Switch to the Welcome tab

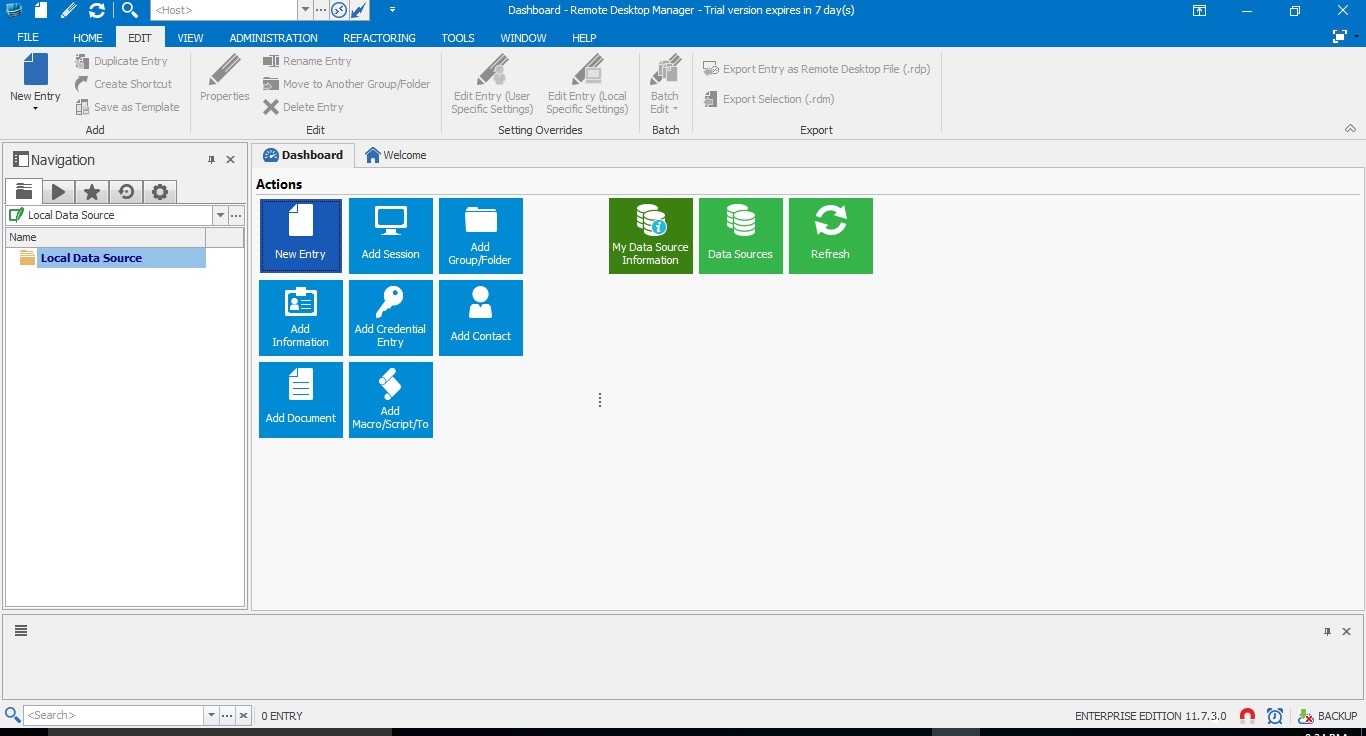point(396,155)
